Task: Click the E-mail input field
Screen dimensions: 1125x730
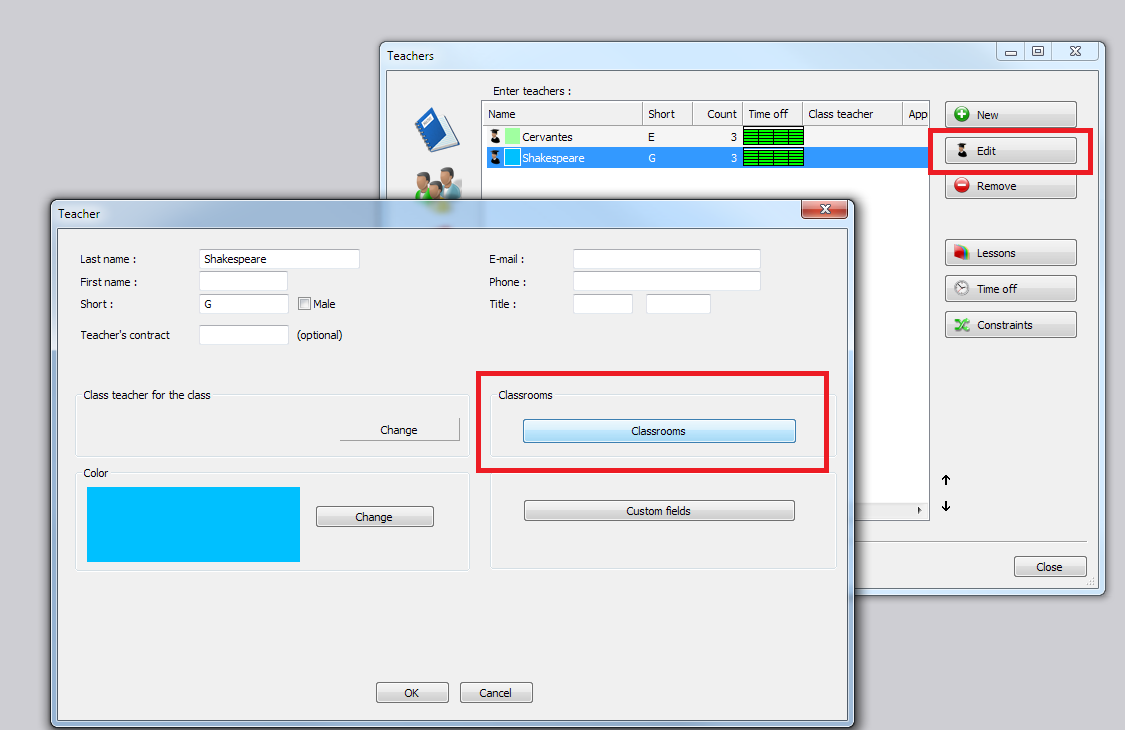Action: tap(666, 259)
